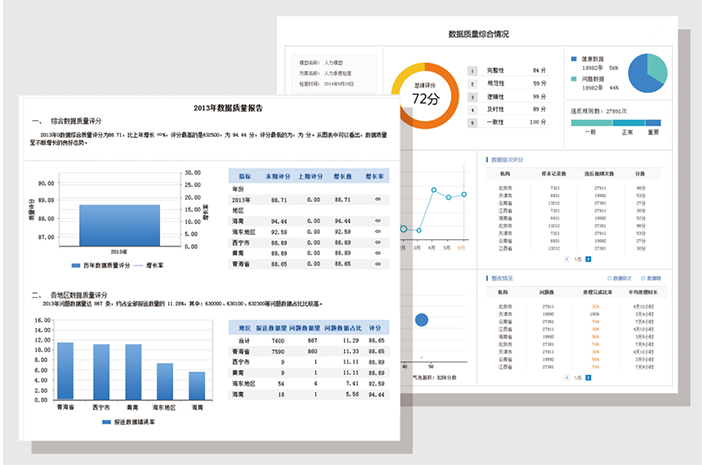The width and height of the screenshot is (702, 465).
Task: Go to next page of 整改情况 table
Action: pos(588,378)
